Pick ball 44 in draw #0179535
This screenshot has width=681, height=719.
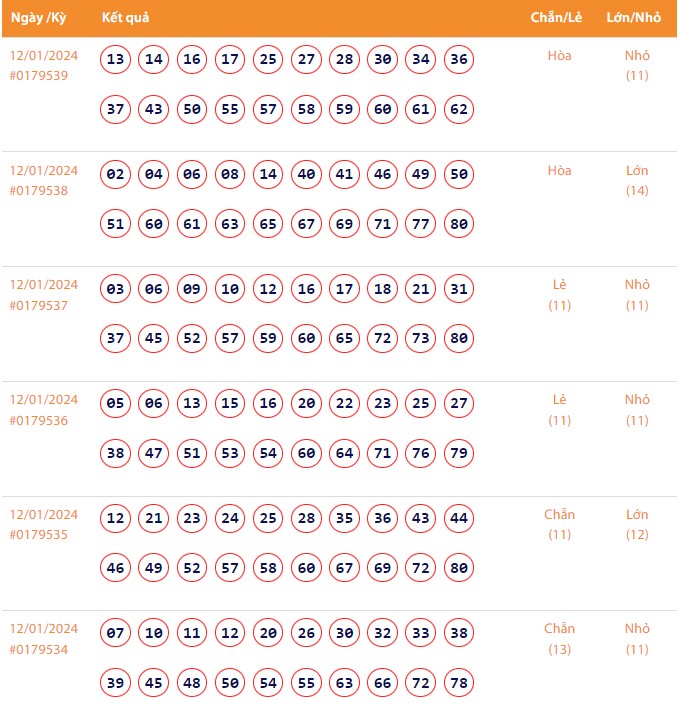pos(459,519)
